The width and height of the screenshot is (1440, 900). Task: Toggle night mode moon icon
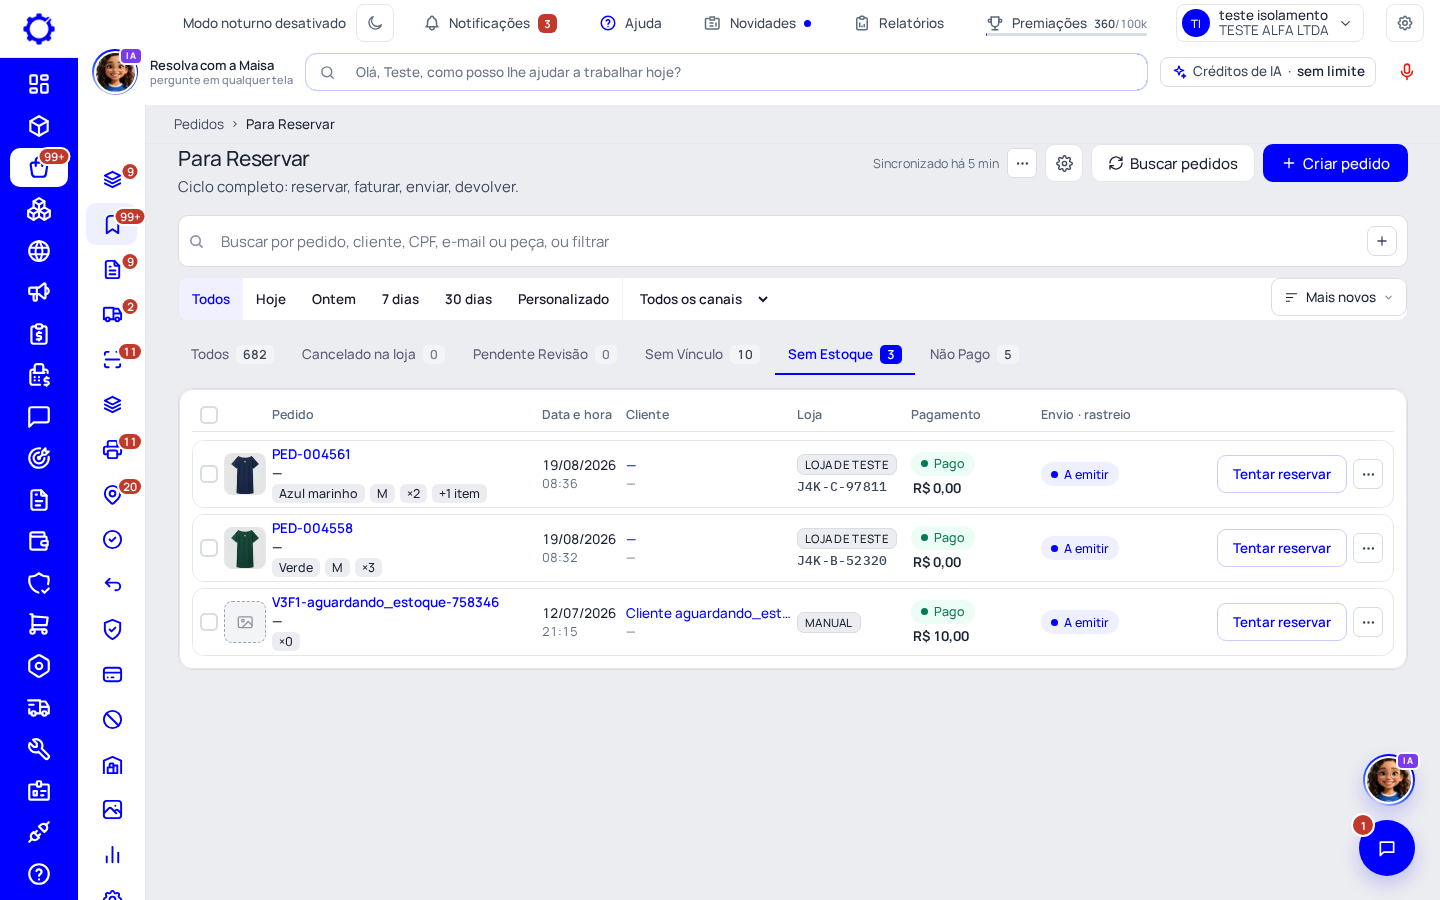[375, 23]
